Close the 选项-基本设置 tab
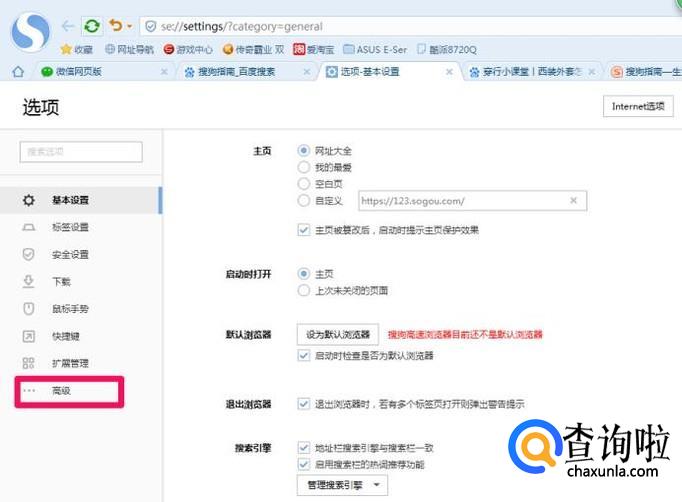Screen dimensions: 682x502 (449, 72)
